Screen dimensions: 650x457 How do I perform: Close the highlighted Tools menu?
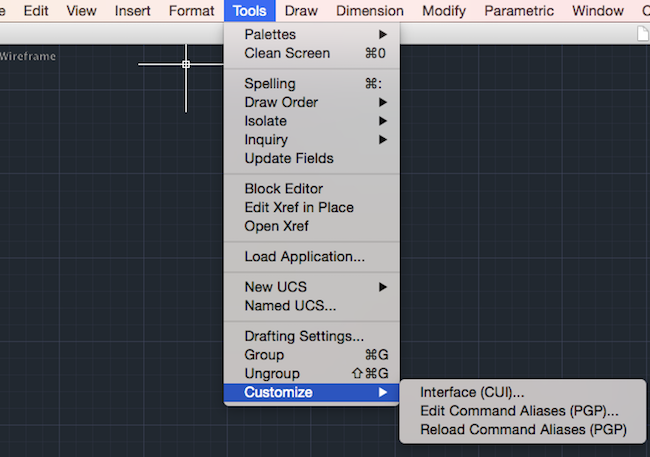pos(250,10)
